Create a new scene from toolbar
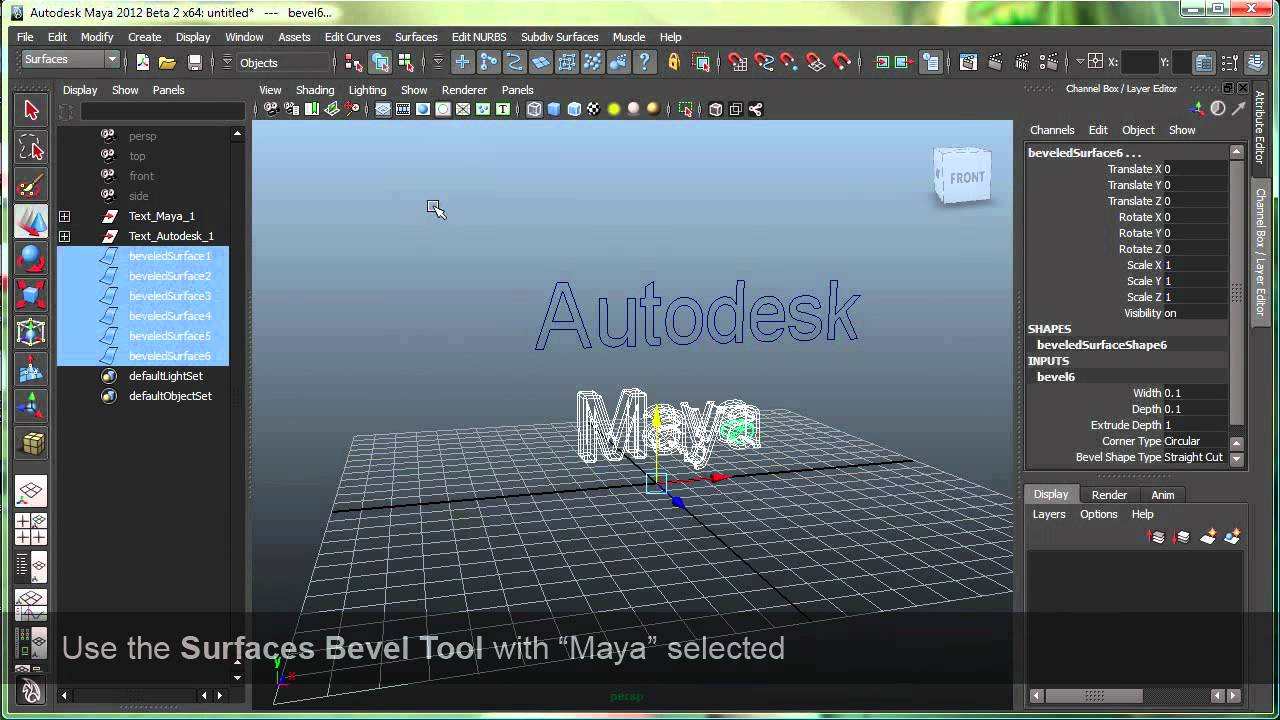 [x=143, y=62]
